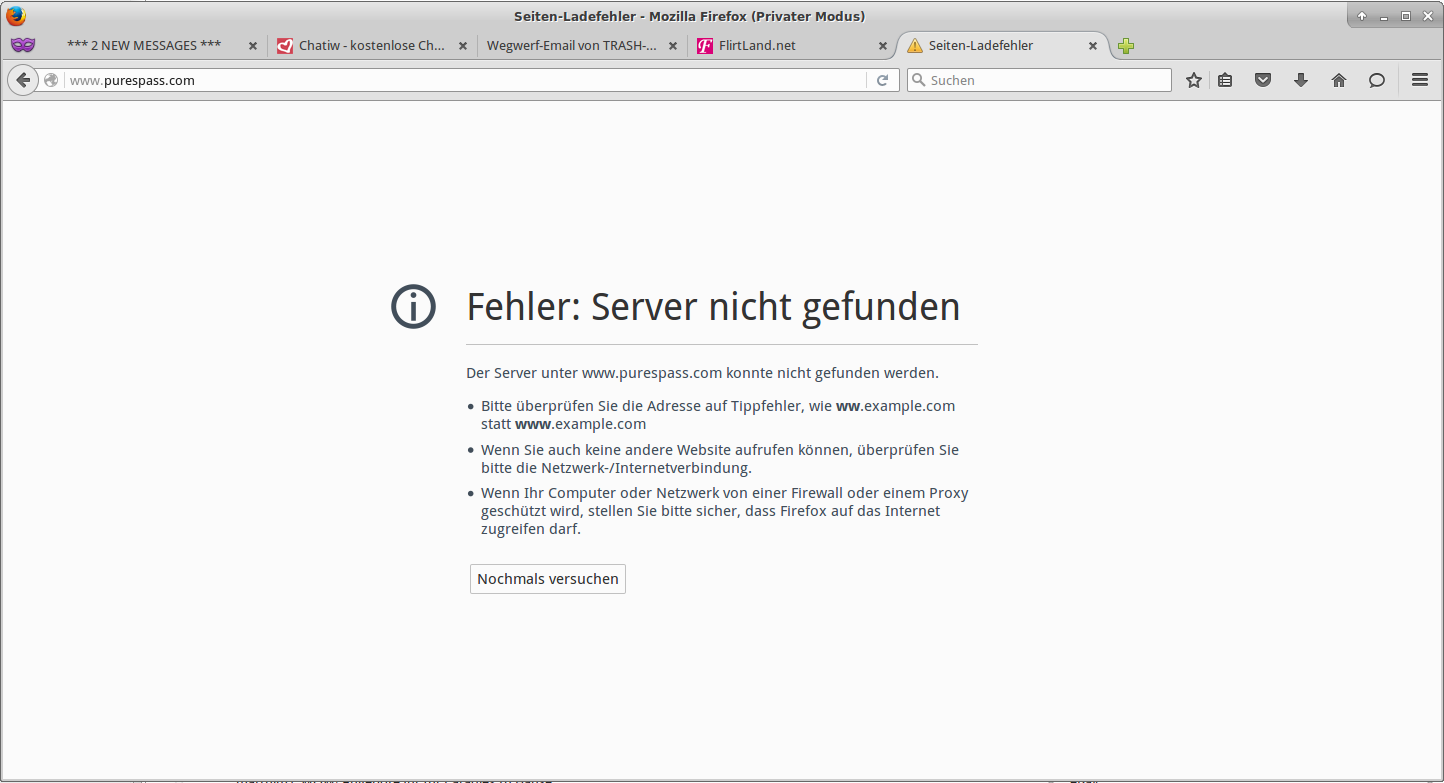The height and width of the screenshot is (783, 1444).
Task: Close the Wegwerf-Email tab
Action: [673, 46]
